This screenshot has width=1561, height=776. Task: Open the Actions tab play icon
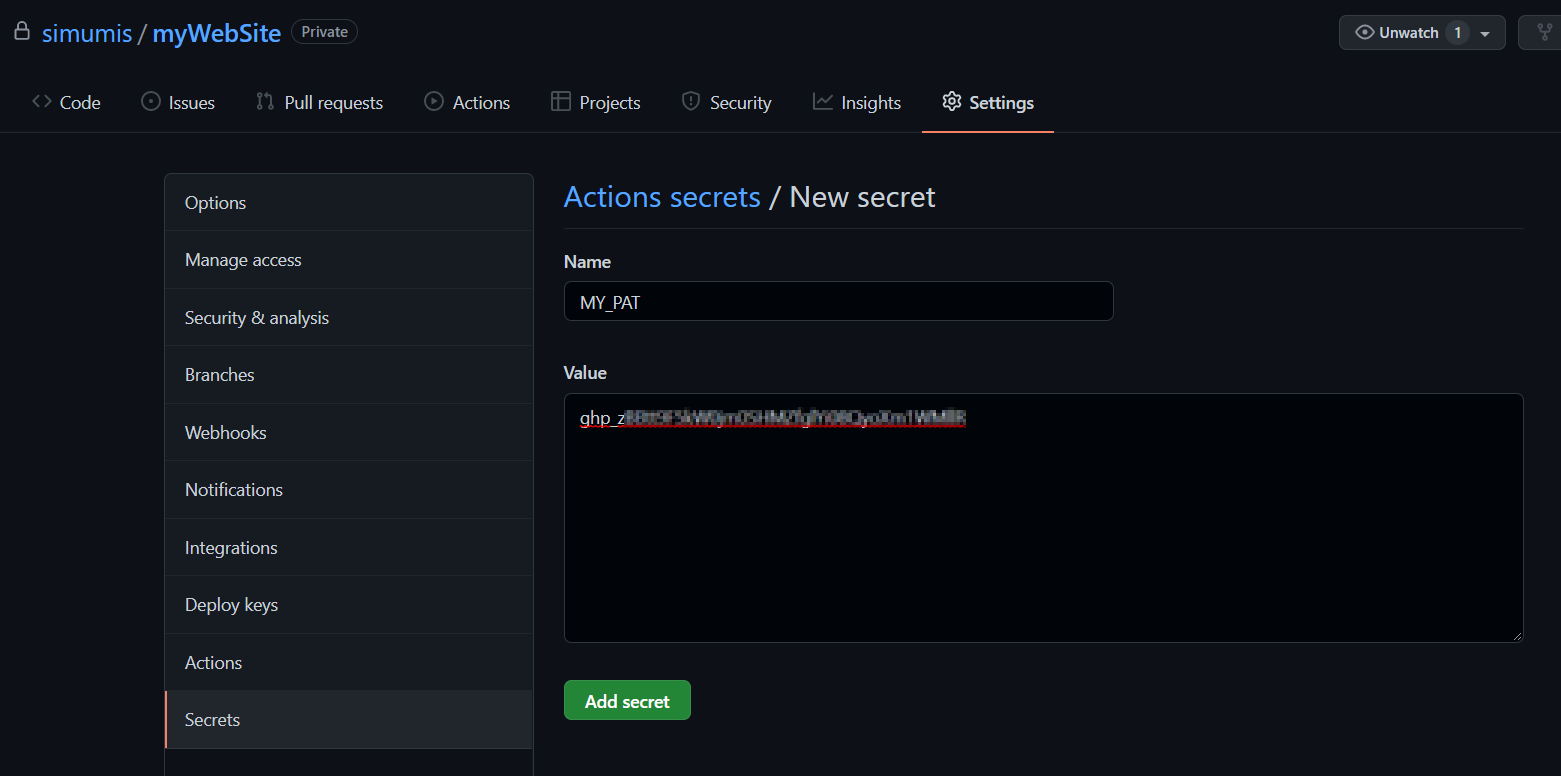[434, 102]
